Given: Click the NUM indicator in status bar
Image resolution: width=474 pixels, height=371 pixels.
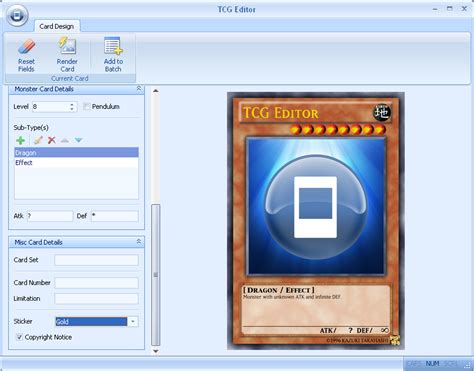Looking at the screenshot, I should tap(432, 363).
